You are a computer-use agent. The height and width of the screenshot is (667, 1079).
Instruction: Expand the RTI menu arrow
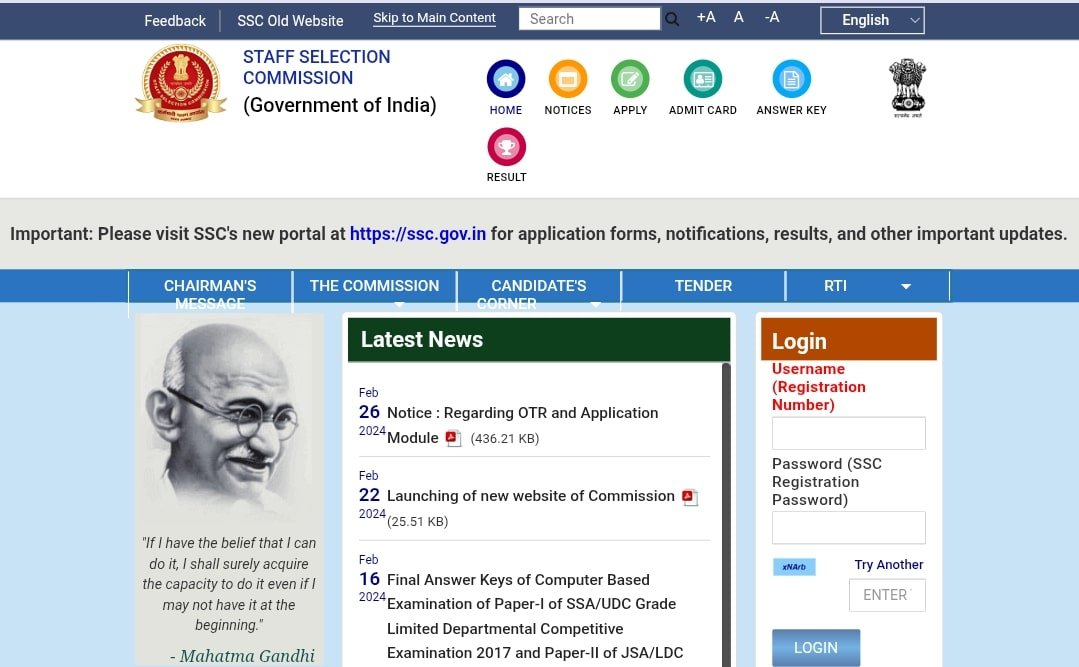[906, 286]
